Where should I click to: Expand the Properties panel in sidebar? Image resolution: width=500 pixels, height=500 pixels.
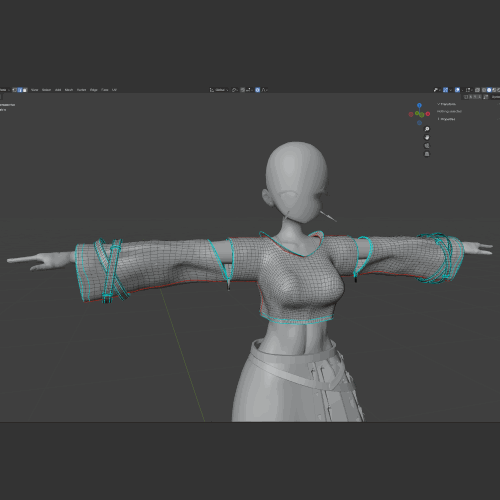tap(446, 119)
